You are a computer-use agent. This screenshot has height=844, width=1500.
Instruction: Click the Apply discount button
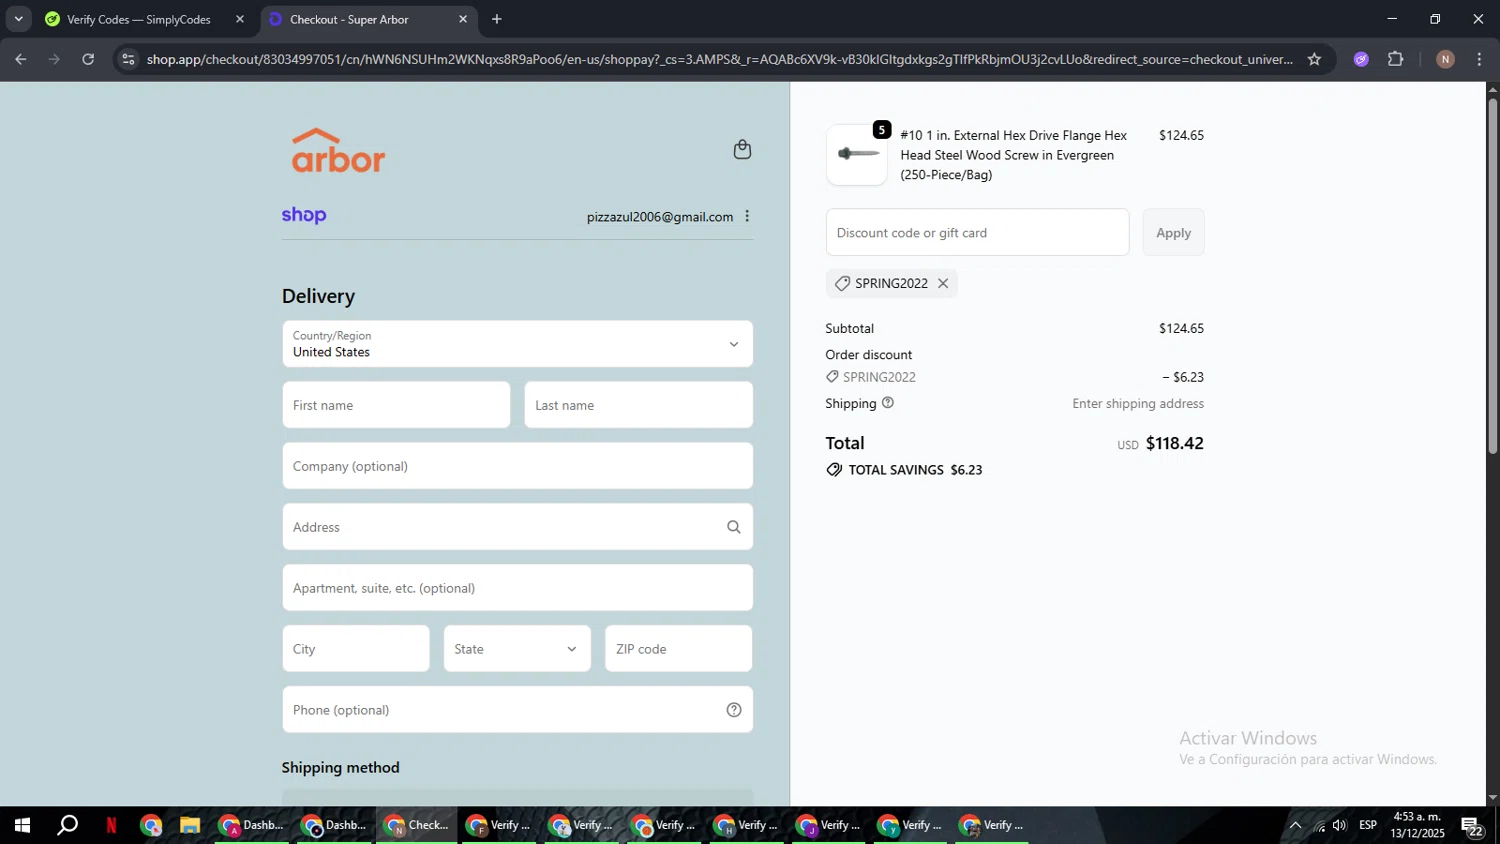(x=1173, y=232)
